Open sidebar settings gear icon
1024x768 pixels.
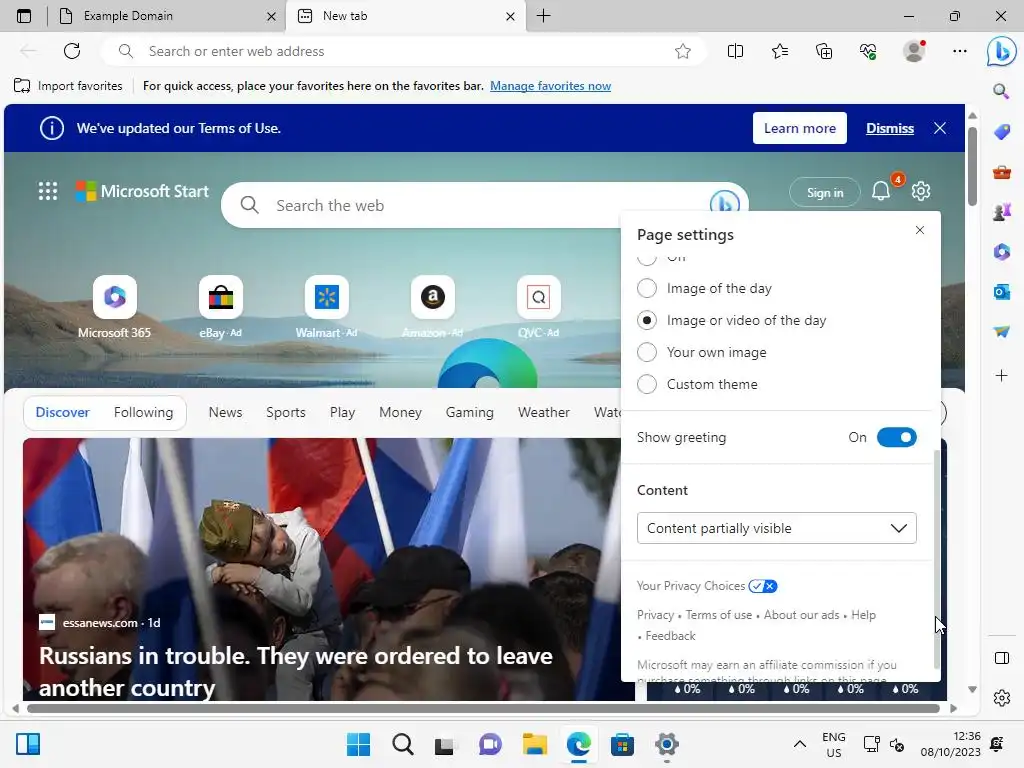tap(1001, 698)
